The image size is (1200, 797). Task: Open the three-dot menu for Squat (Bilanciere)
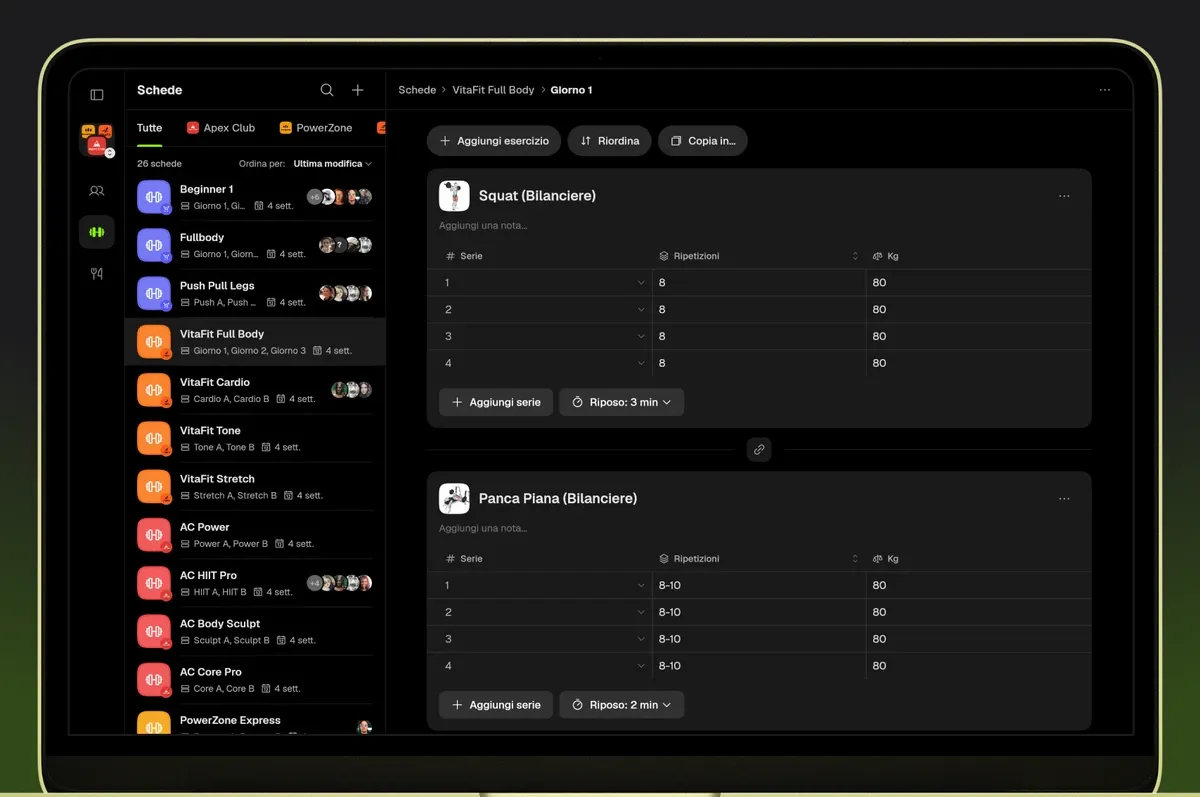1064,196
